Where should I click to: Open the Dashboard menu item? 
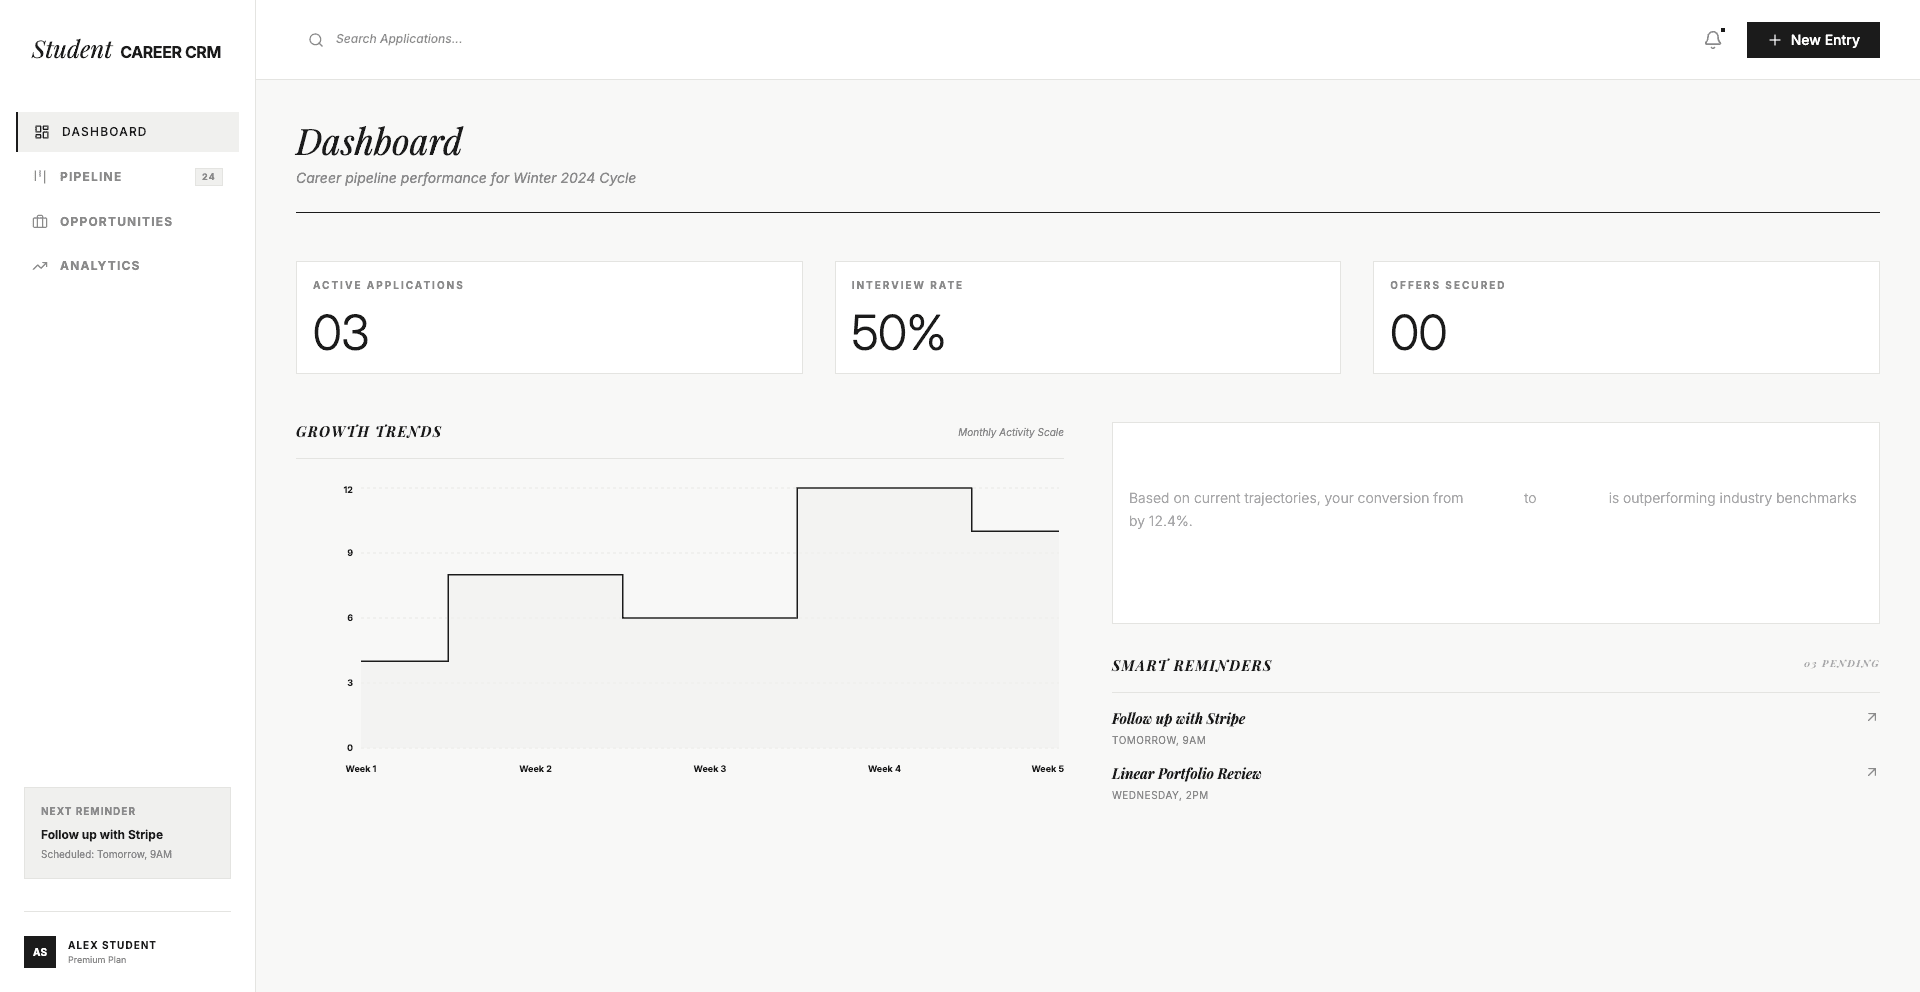(x=128, y=132)
